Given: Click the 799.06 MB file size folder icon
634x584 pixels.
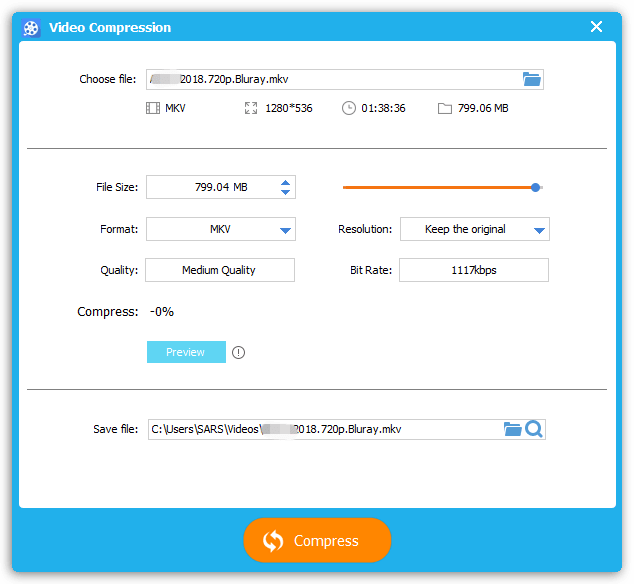Looking at the screenshot, I should coord(445,108).
